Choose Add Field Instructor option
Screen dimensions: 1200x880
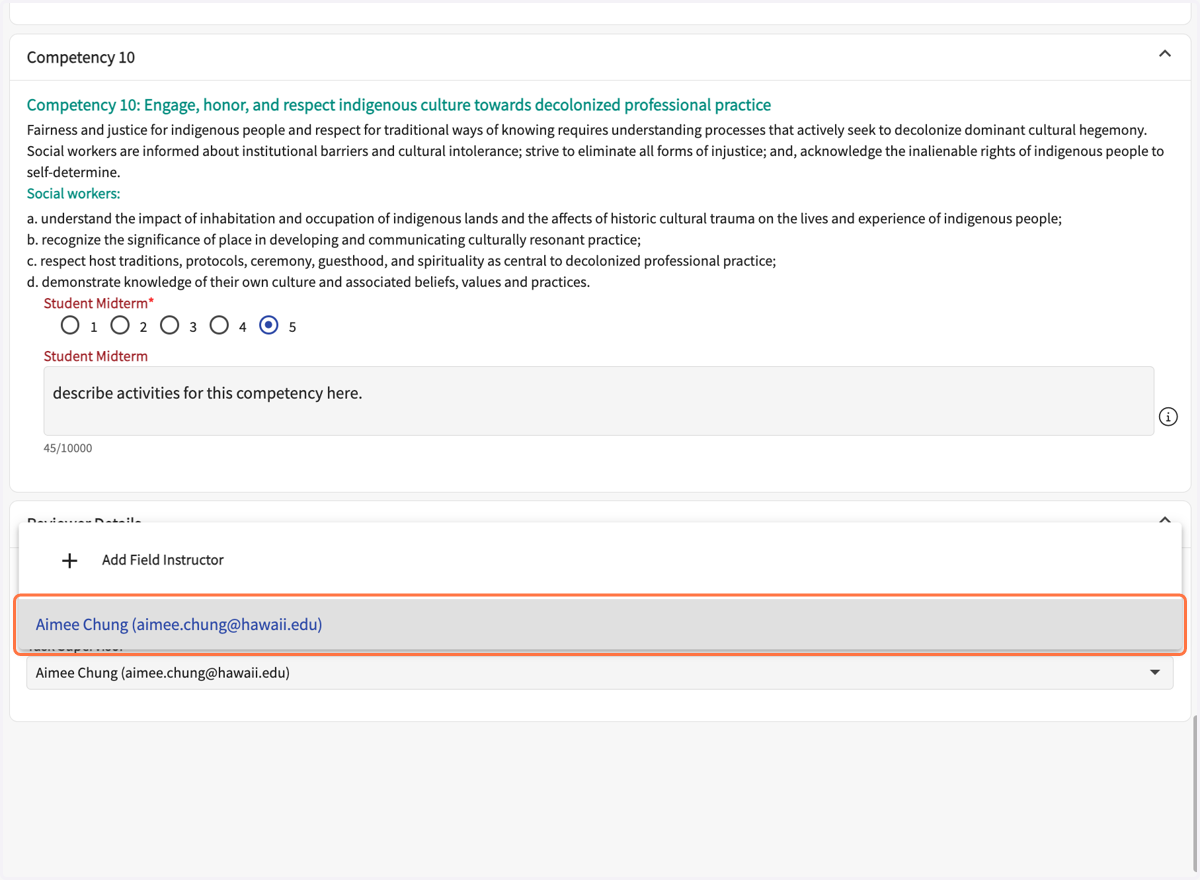pos(600,560)
